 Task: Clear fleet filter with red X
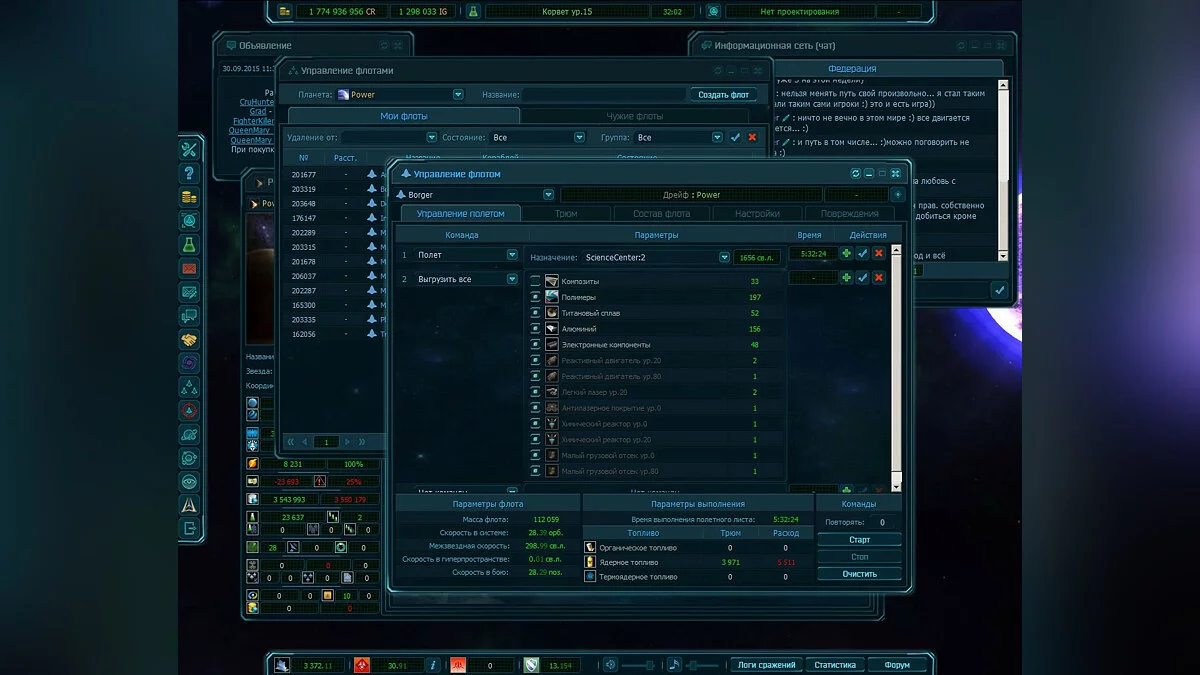(752, 137)
